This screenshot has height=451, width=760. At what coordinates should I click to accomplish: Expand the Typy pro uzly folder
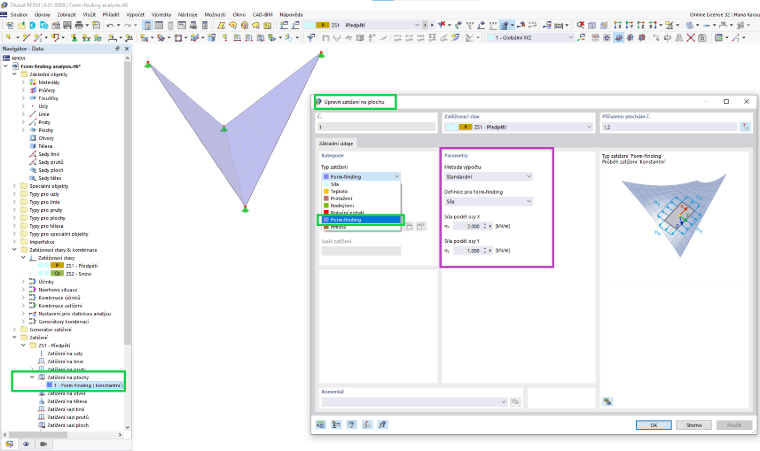coord(14,194)
